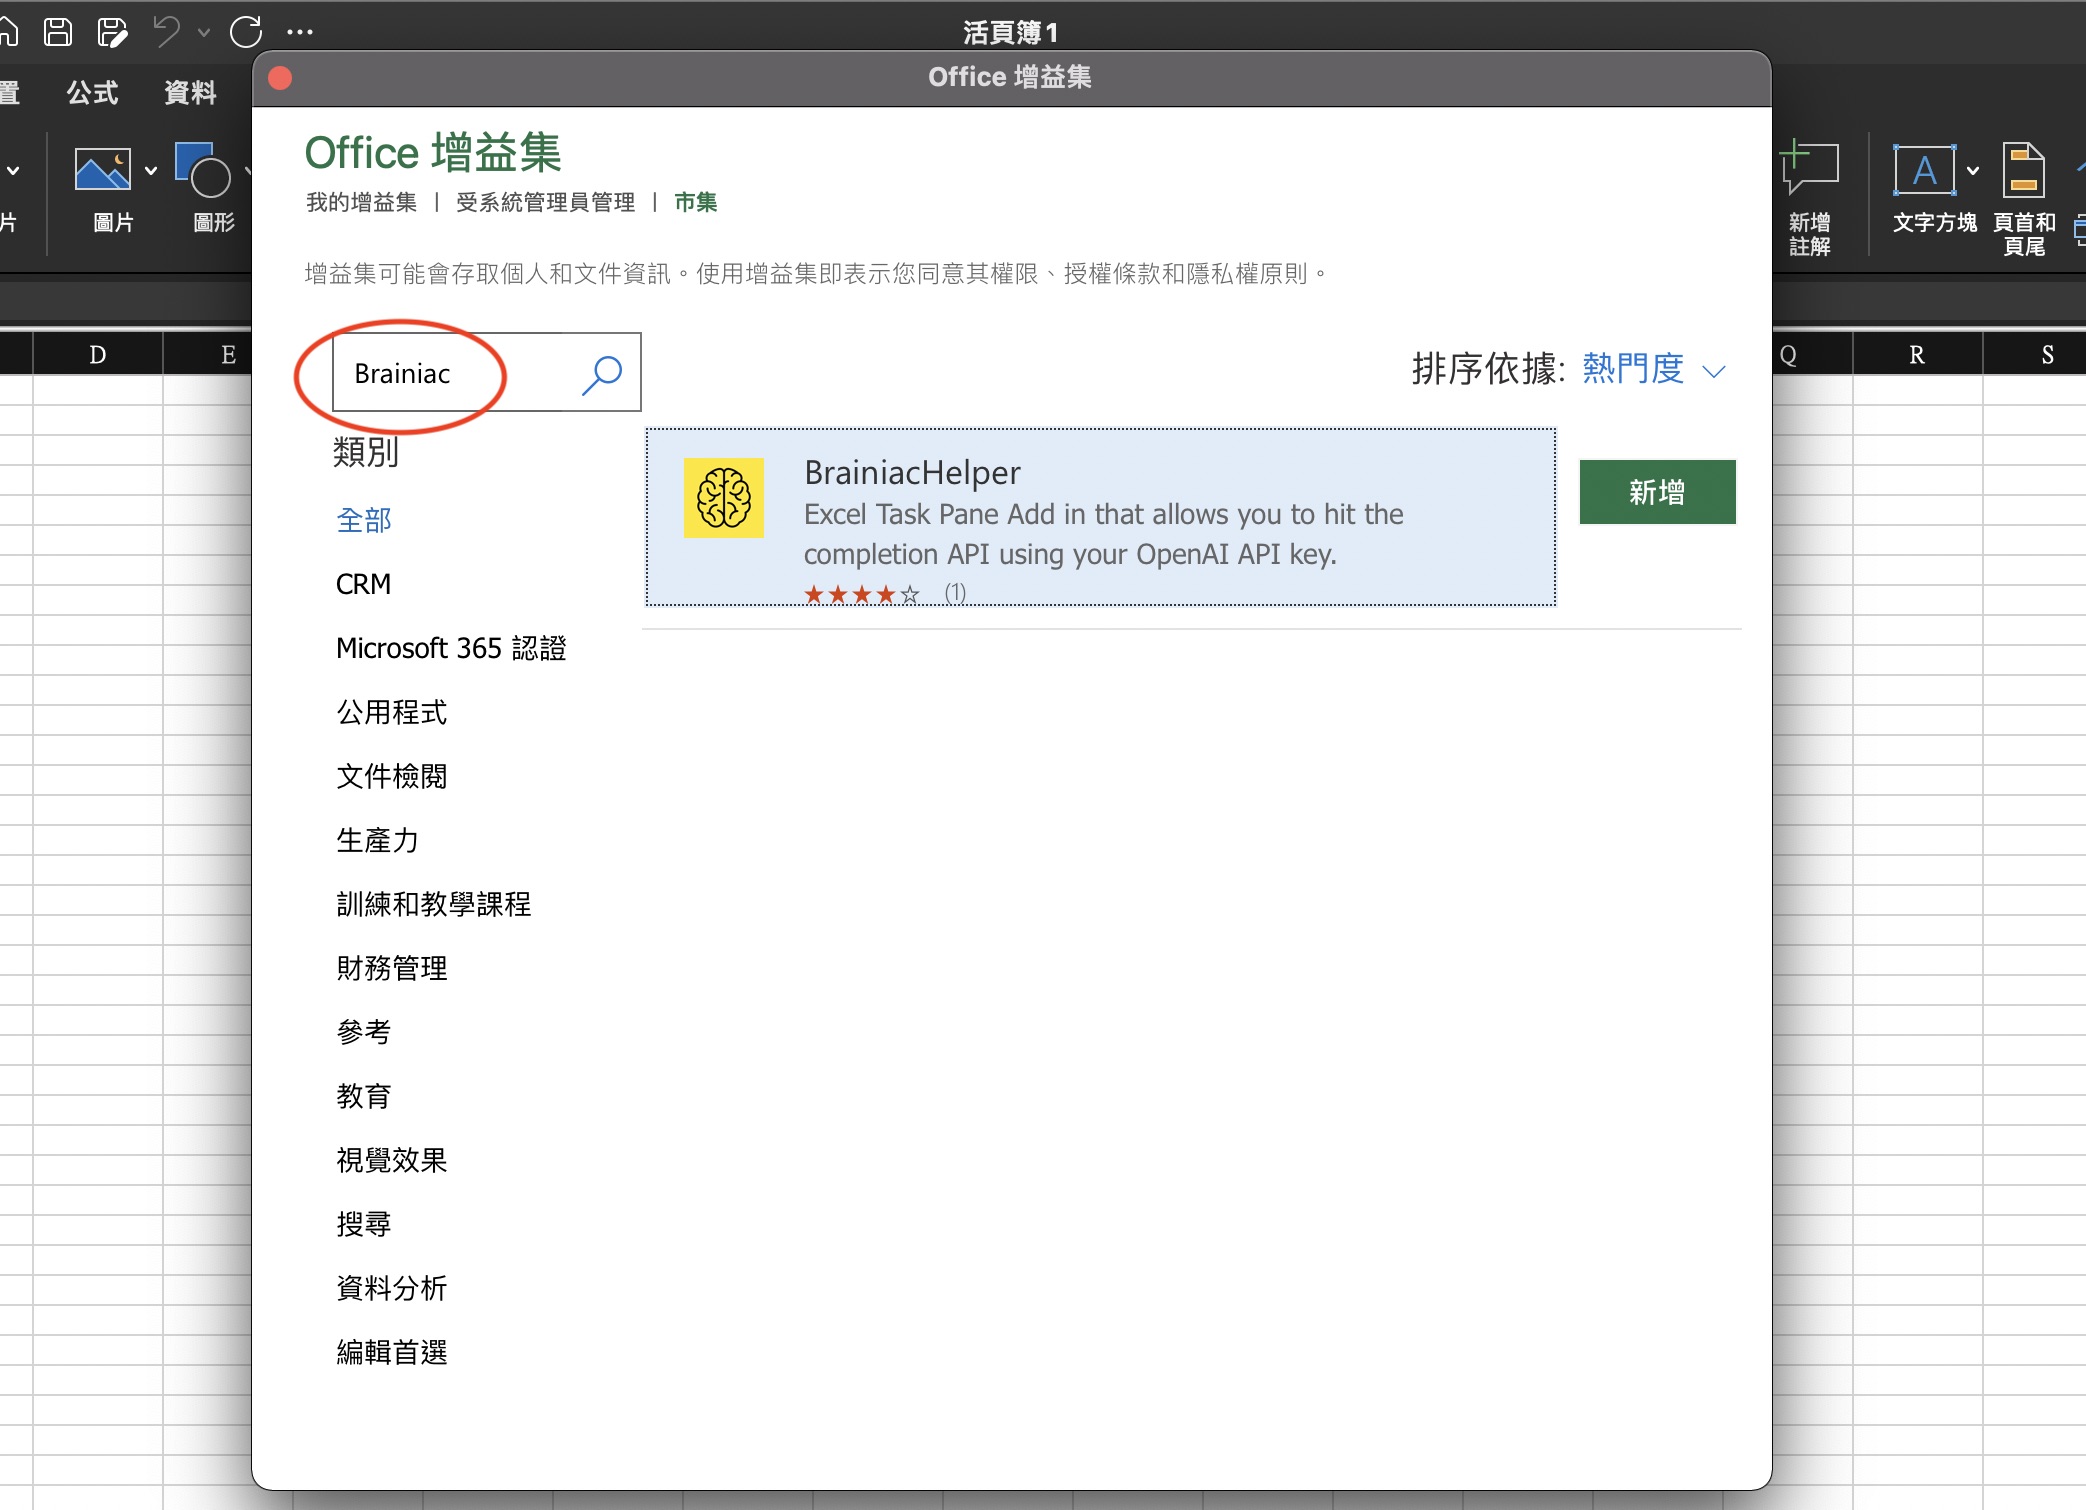Click the BrainiacHelper star rating
The height and width of the screenshot is (1510, 2086).
coord(861,594)
